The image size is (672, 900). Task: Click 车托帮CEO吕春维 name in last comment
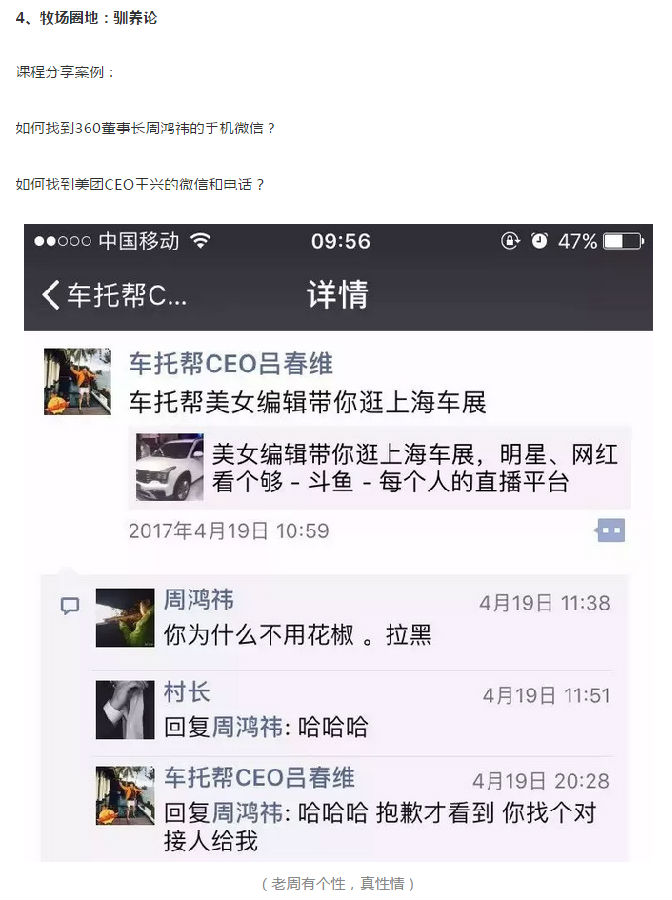(x=259, y=777)
